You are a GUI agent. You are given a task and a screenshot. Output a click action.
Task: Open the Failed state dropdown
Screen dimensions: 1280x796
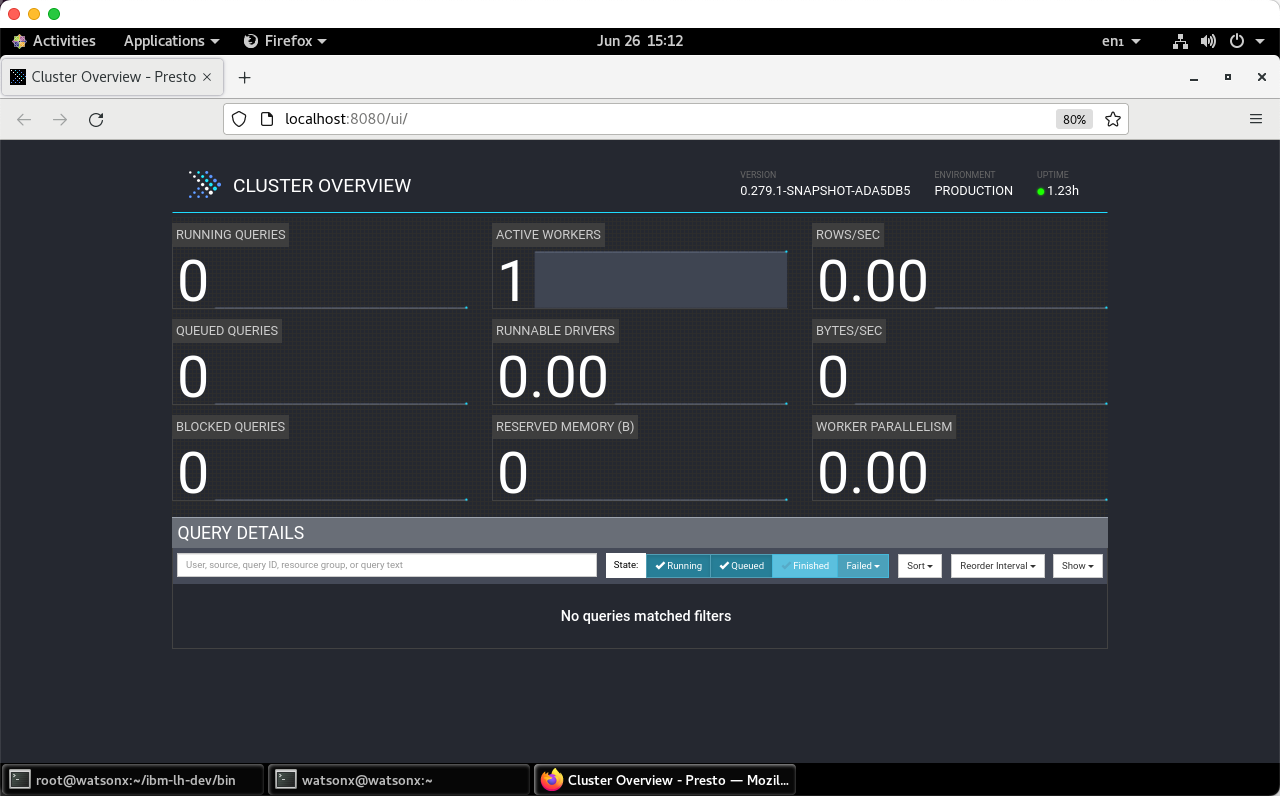coord(863,566)
